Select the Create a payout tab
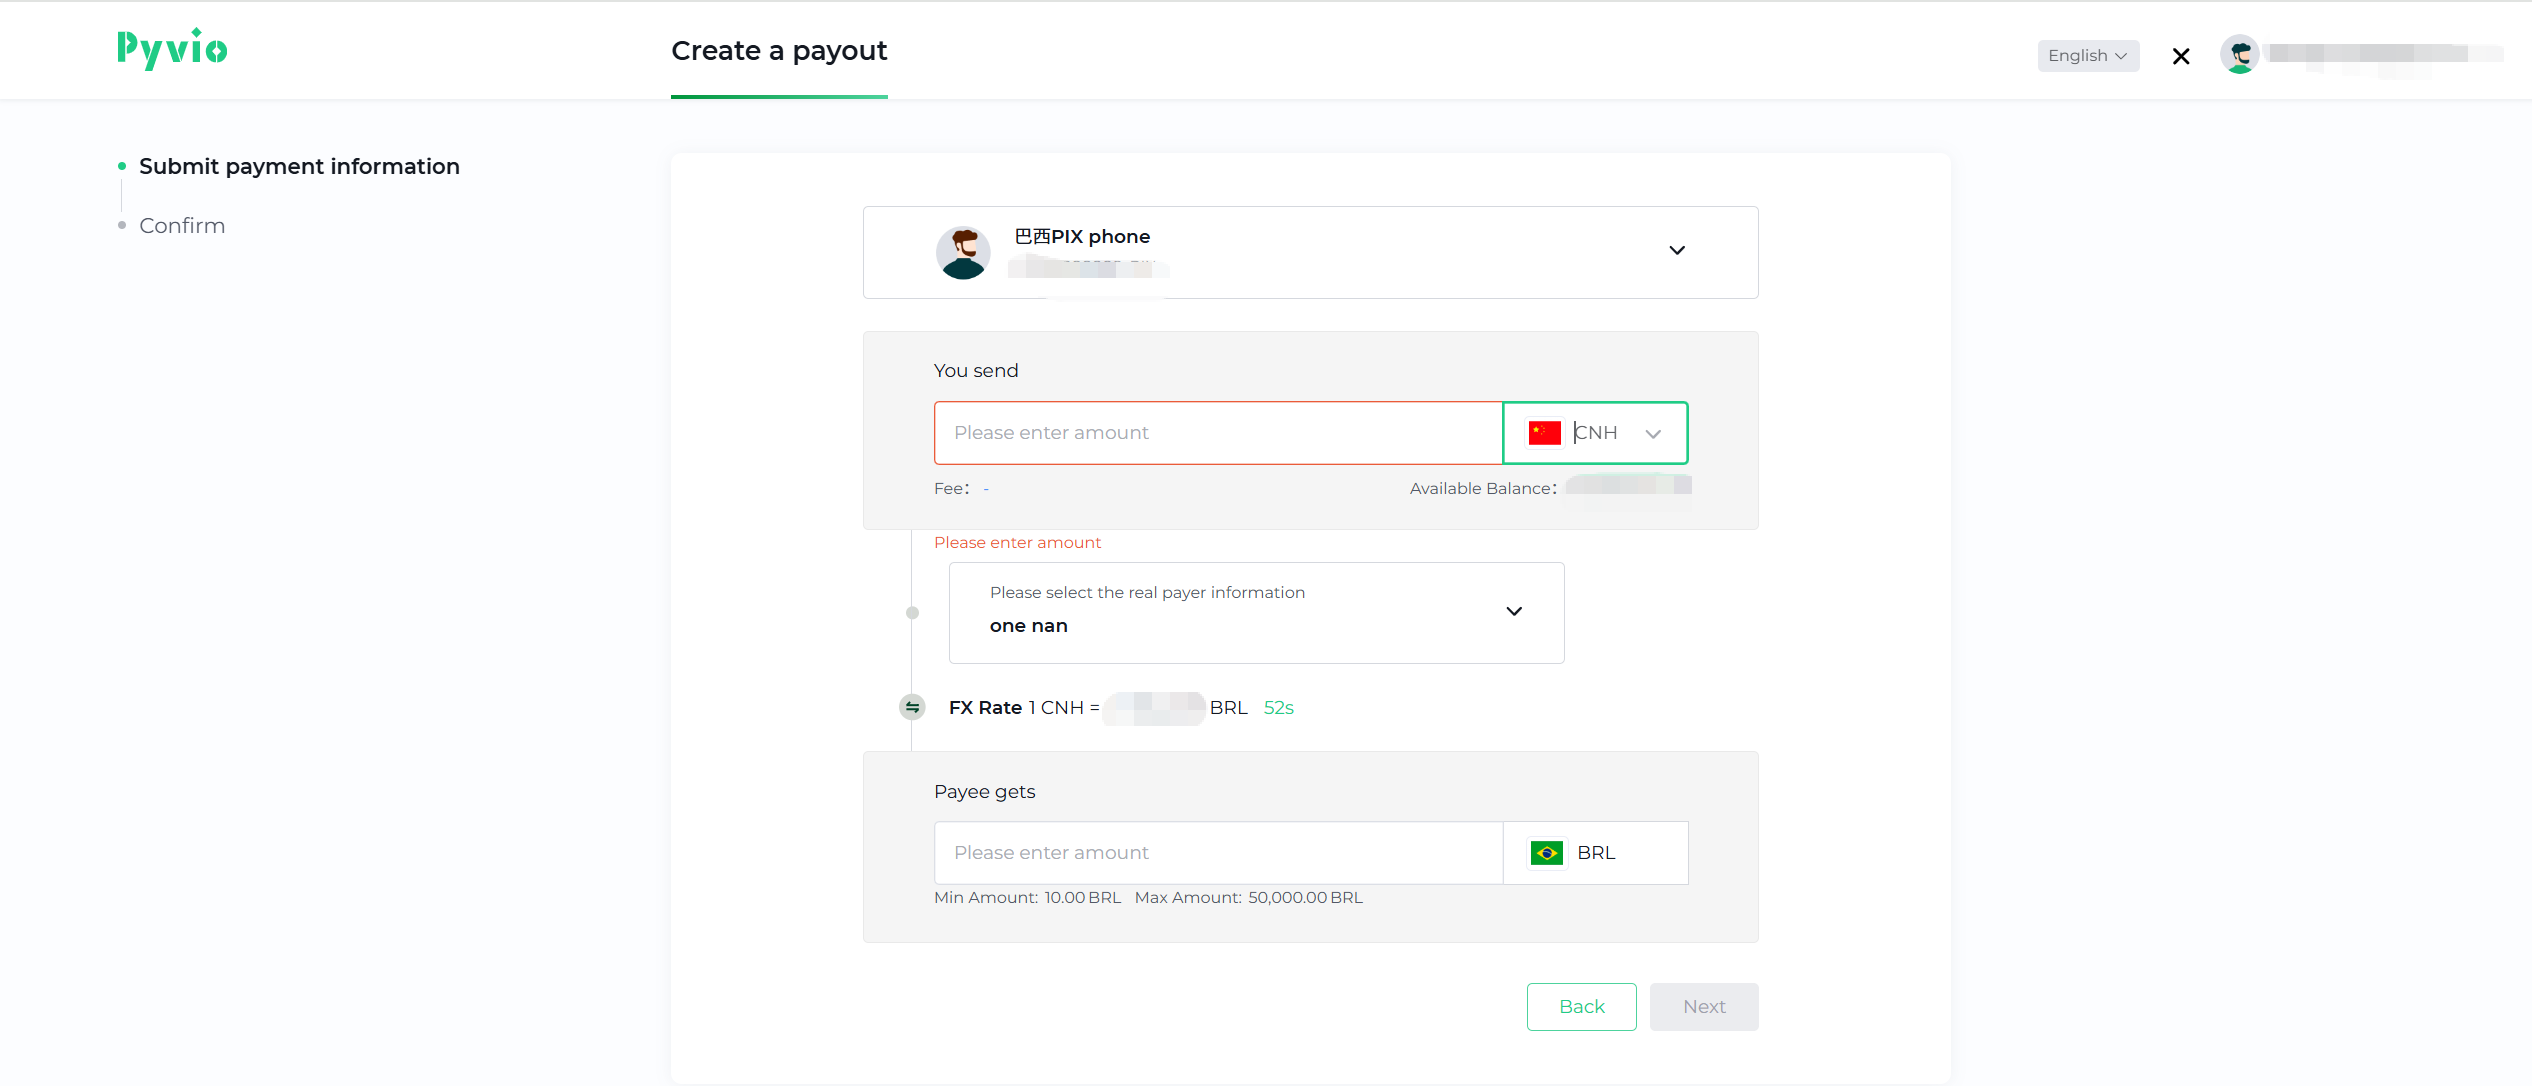Viewport: 2532px width, 1086px height. point(778,51)
